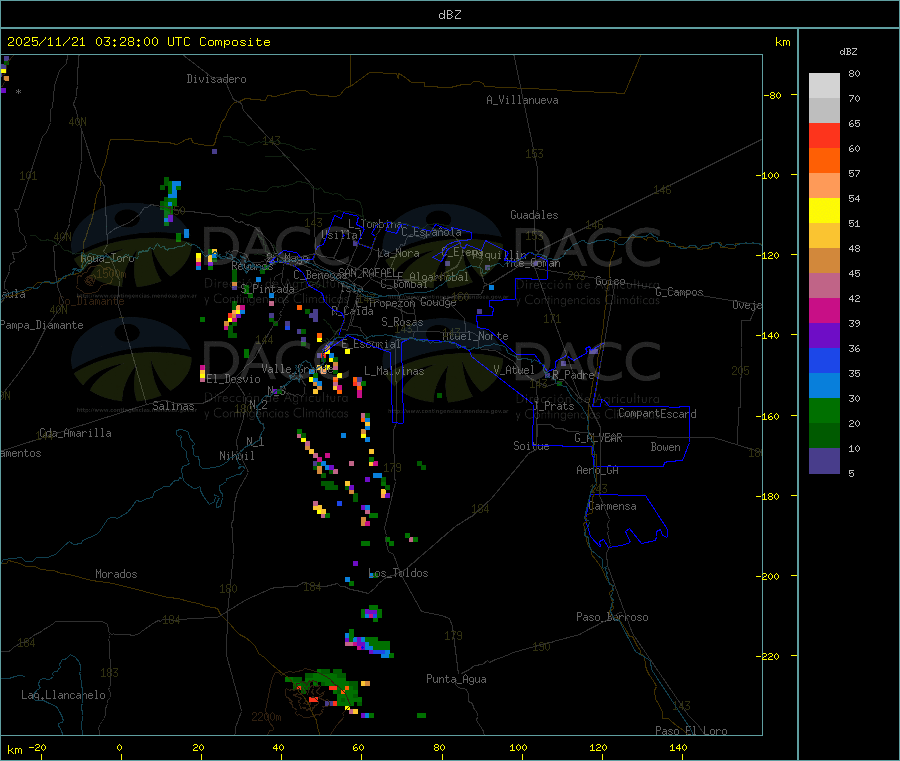Click the Pampa_Diamante label

42,325
